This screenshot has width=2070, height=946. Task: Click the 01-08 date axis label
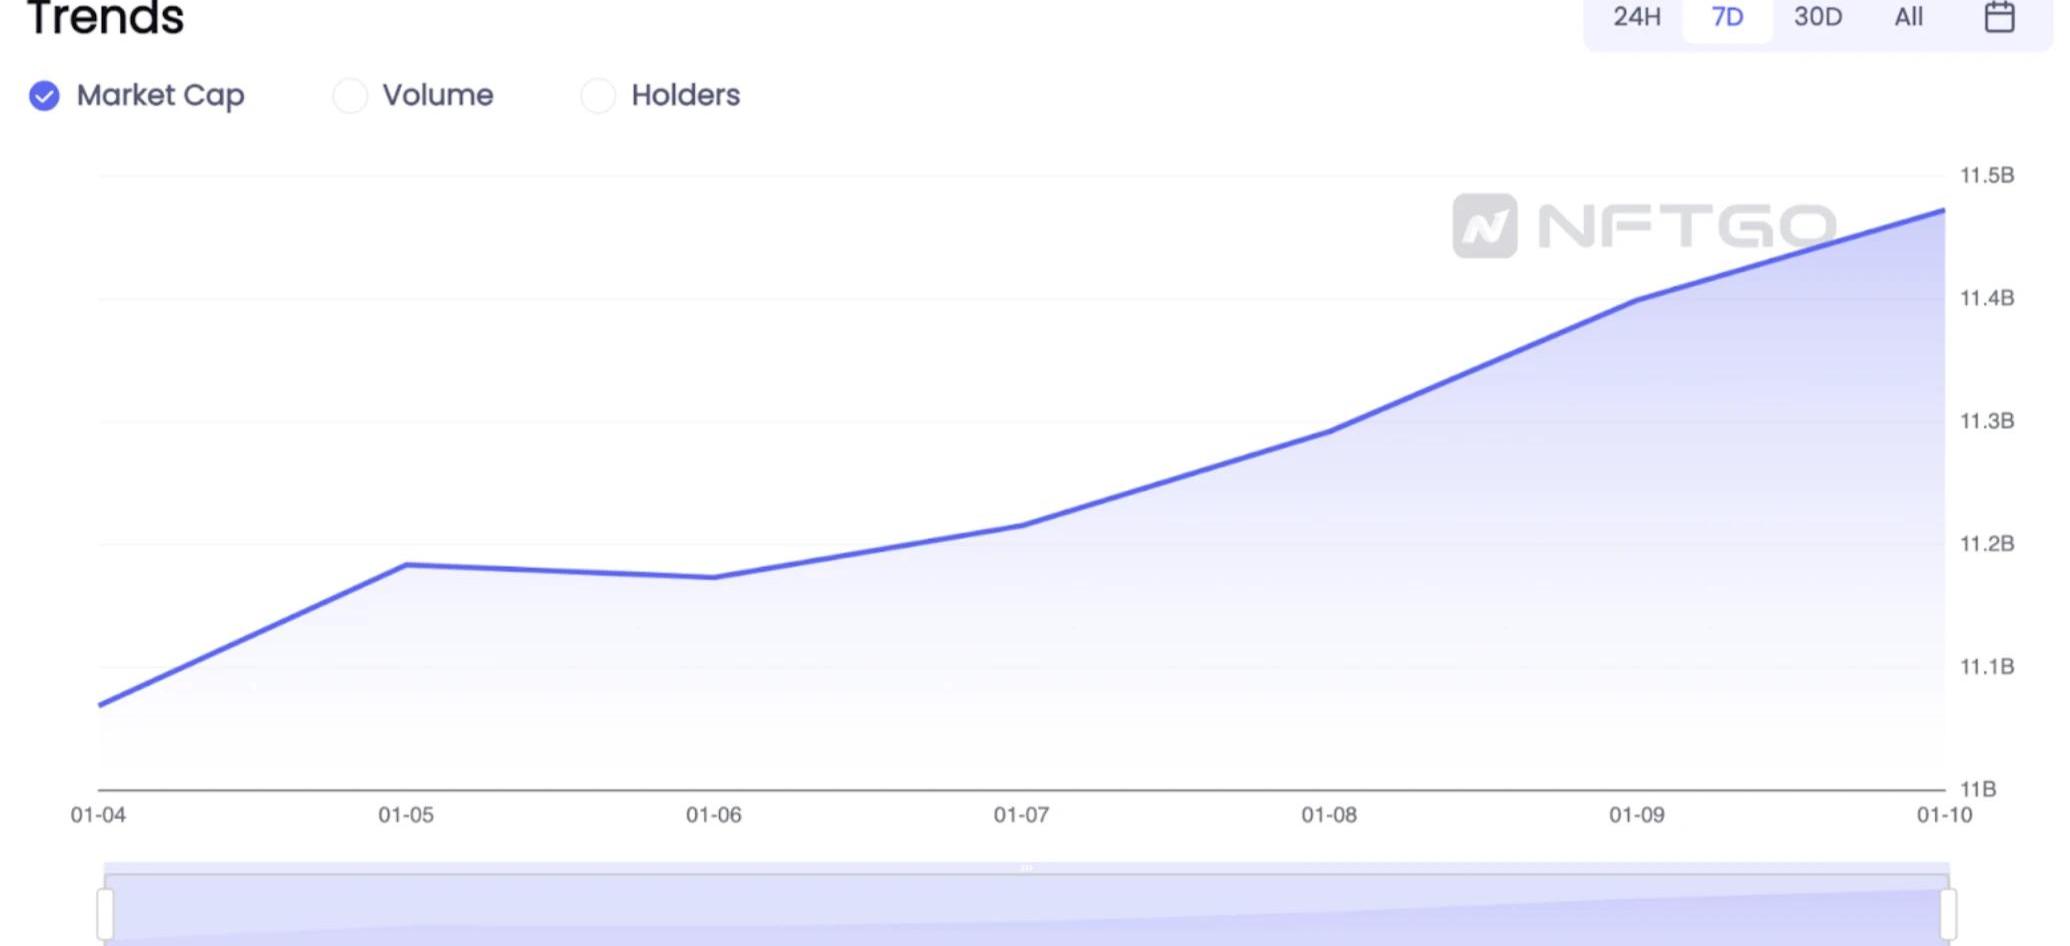[x=1329, y=815]
